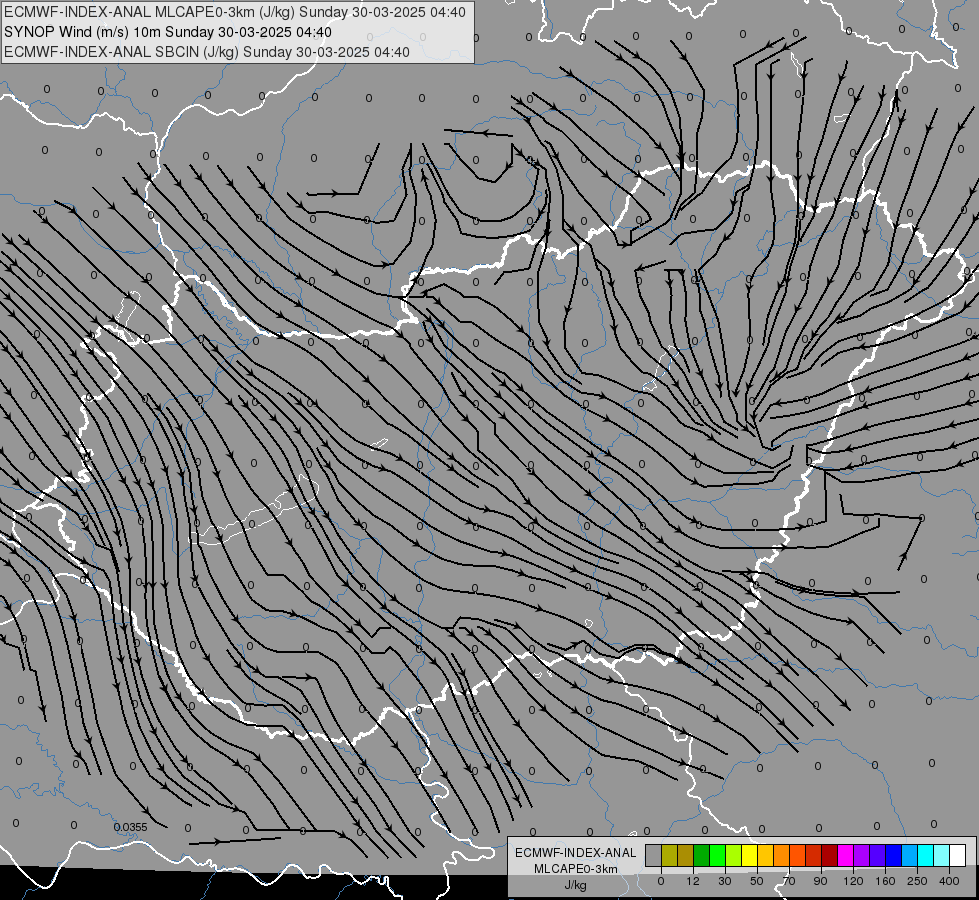Click the legend scale label 90

click(x=820, y=881)
